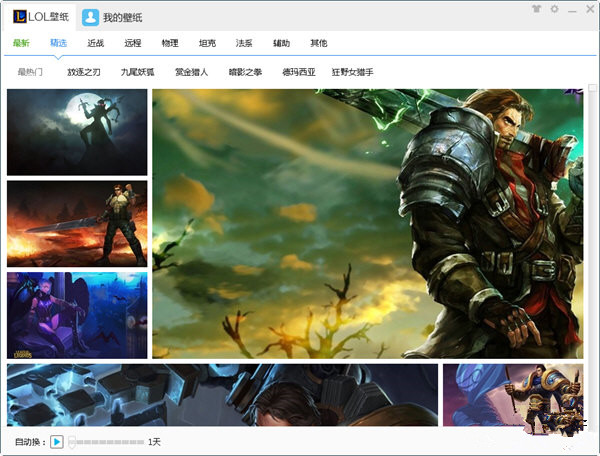Show wallpapers for 赏金猎人
Image resolution: width=600 pixels, height=456 pixels.
pos(191,72)
